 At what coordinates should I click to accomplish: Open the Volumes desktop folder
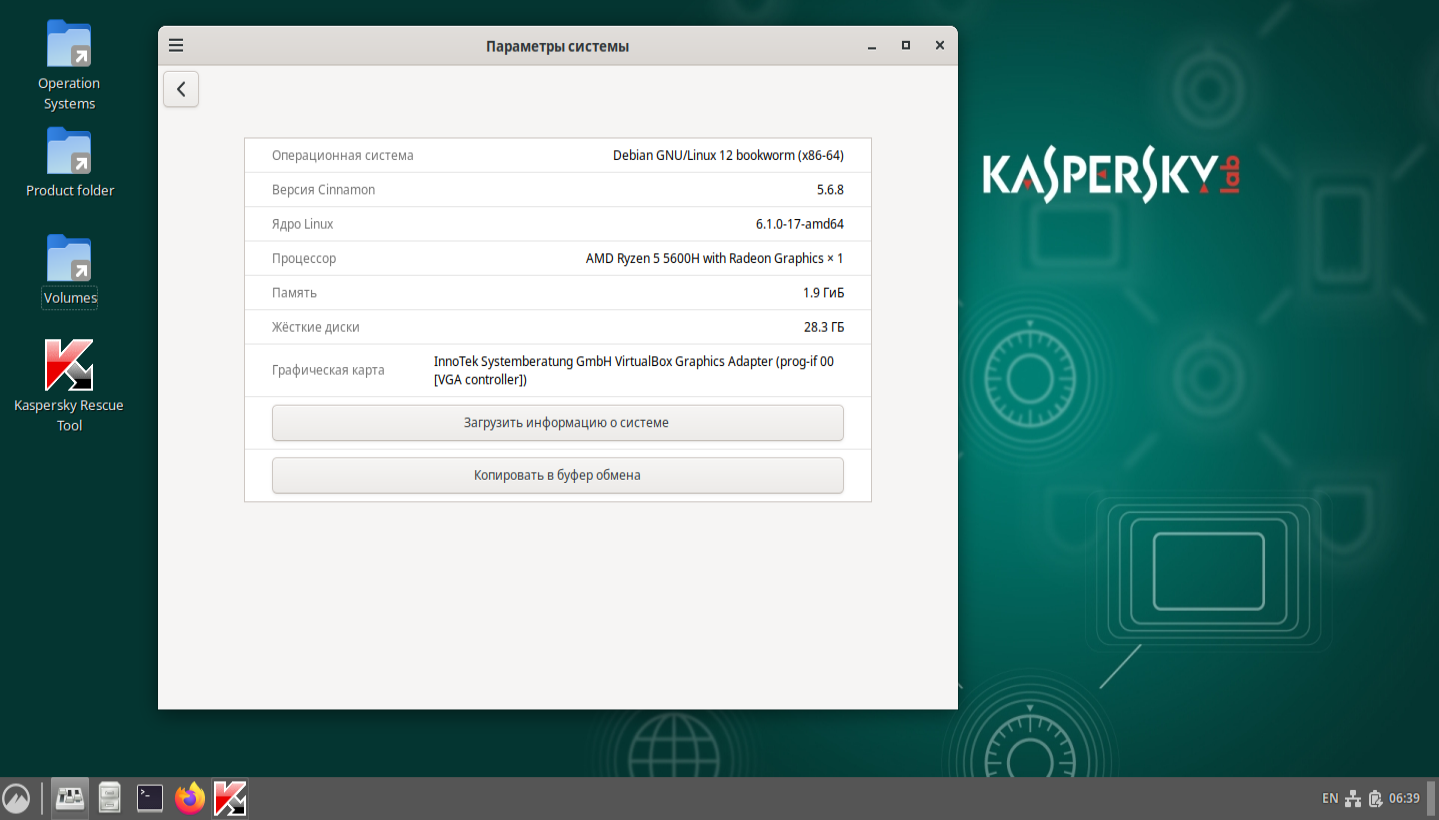pyautogui.click(x=70, y=271)
